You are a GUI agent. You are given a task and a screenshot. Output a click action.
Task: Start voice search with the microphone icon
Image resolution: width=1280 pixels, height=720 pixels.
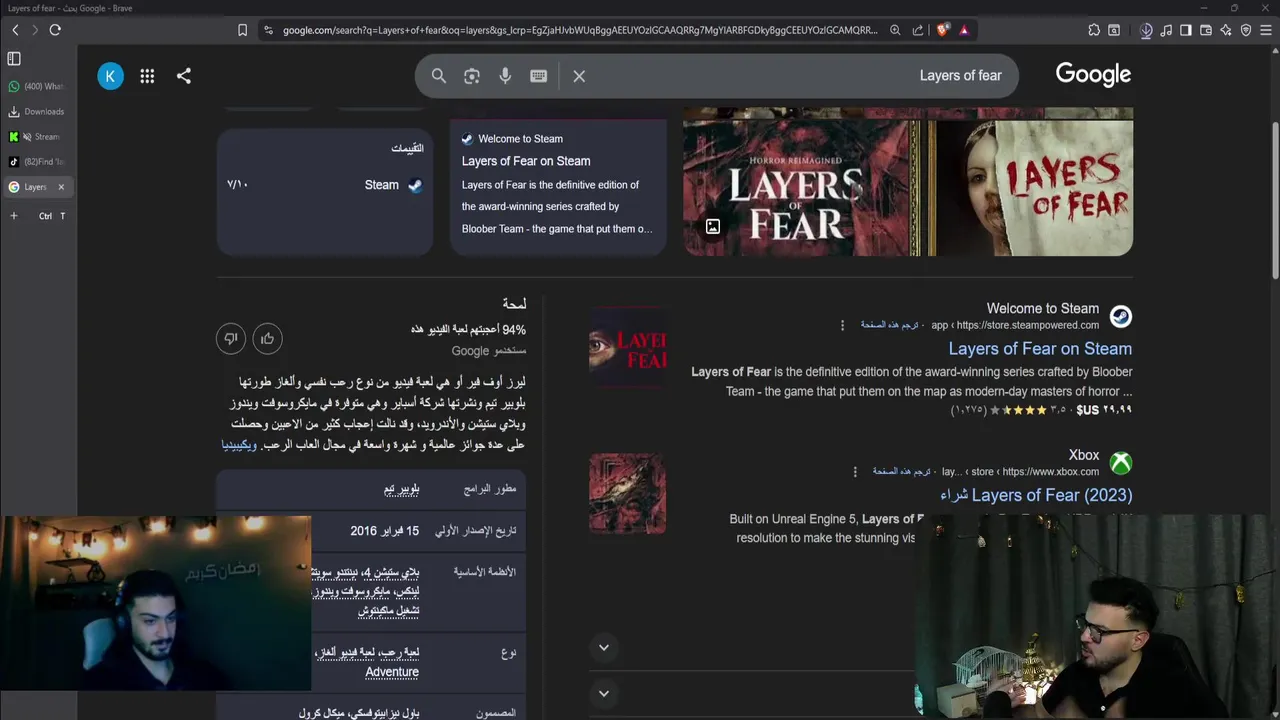(x=505, y=76)
